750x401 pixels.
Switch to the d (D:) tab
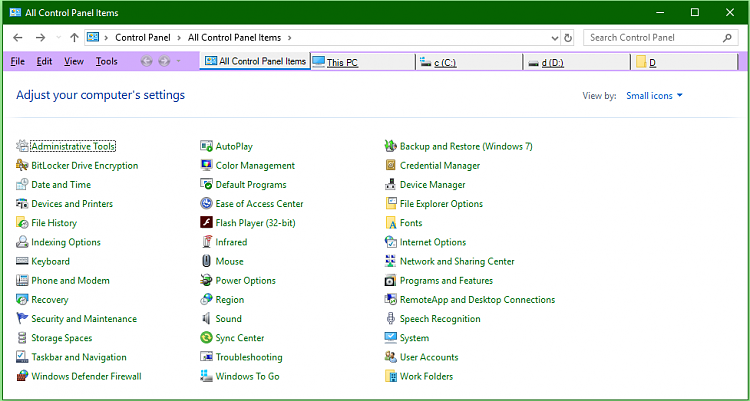[x=576, y=62]
